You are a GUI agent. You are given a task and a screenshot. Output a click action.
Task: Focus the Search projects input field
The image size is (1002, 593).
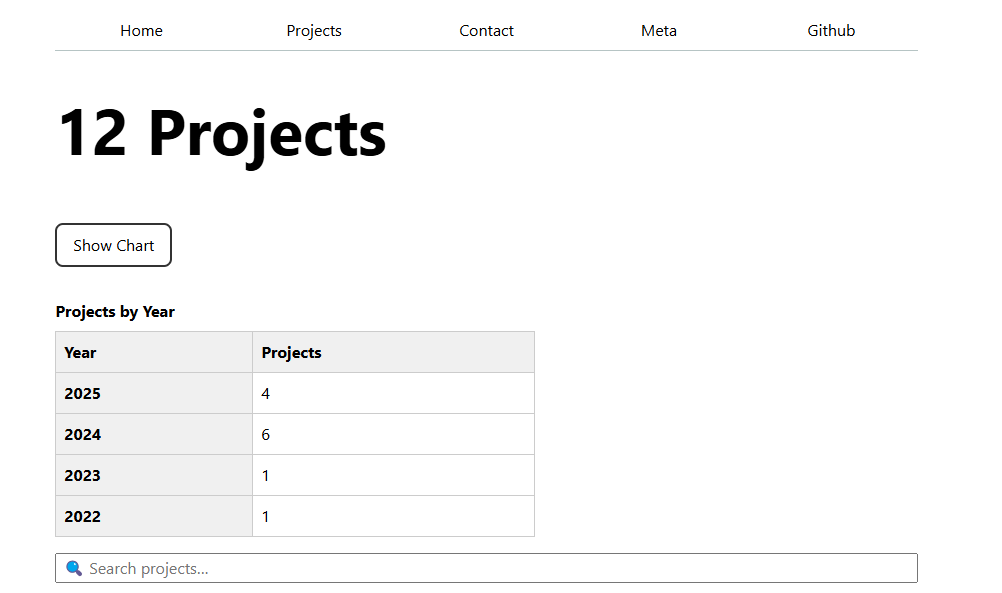500,568
